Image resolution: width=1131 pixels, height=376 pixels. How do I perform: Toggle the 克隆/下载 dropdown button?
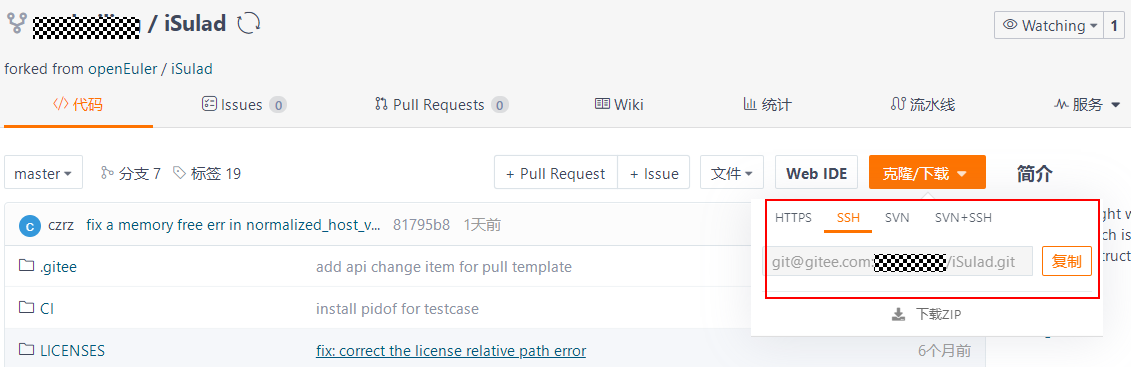927,173
